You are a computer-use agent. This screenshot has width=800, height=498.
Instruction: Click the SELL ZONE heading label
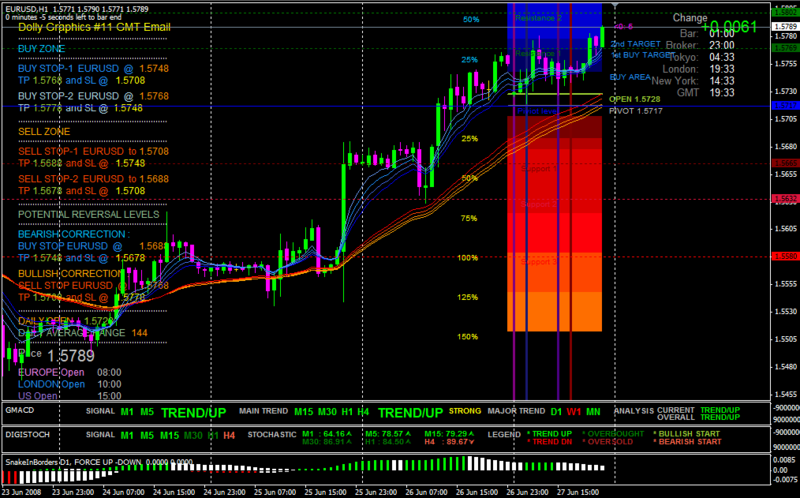coord(41,130)
